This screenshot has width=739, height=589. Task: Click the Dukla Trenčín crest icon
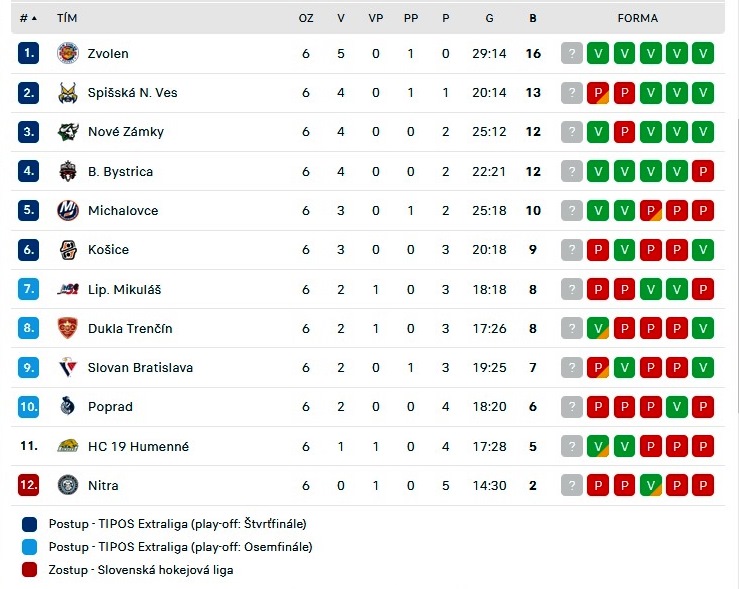click(x=67, y=328)
